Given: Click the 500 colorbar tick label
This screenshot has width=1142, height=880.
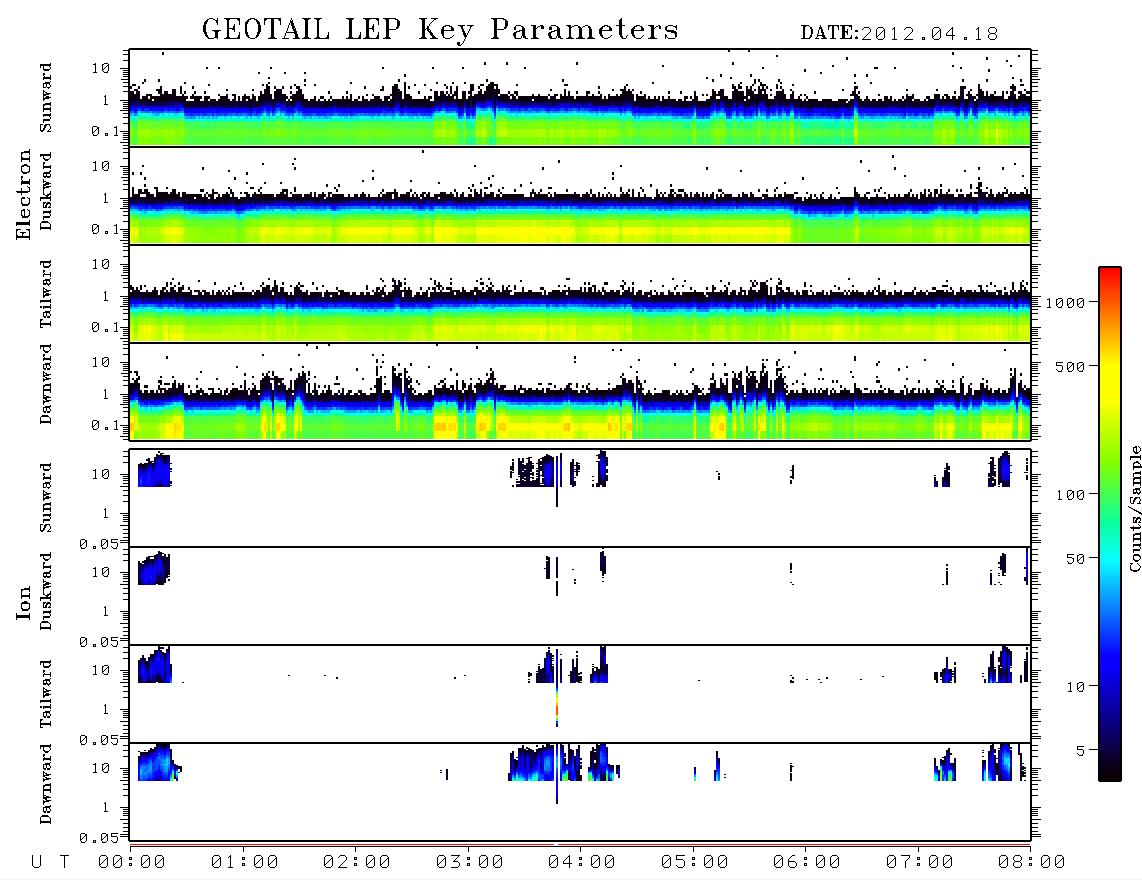Looking at the screenshot, I should click(1071, 367).
